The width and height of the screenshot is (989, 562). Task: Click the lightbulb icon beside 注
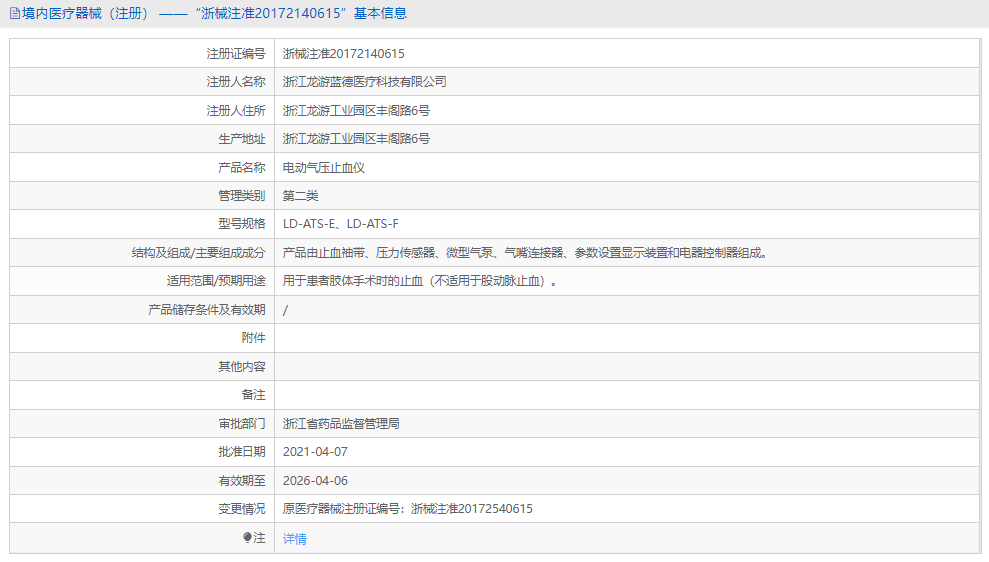[247, 537]
